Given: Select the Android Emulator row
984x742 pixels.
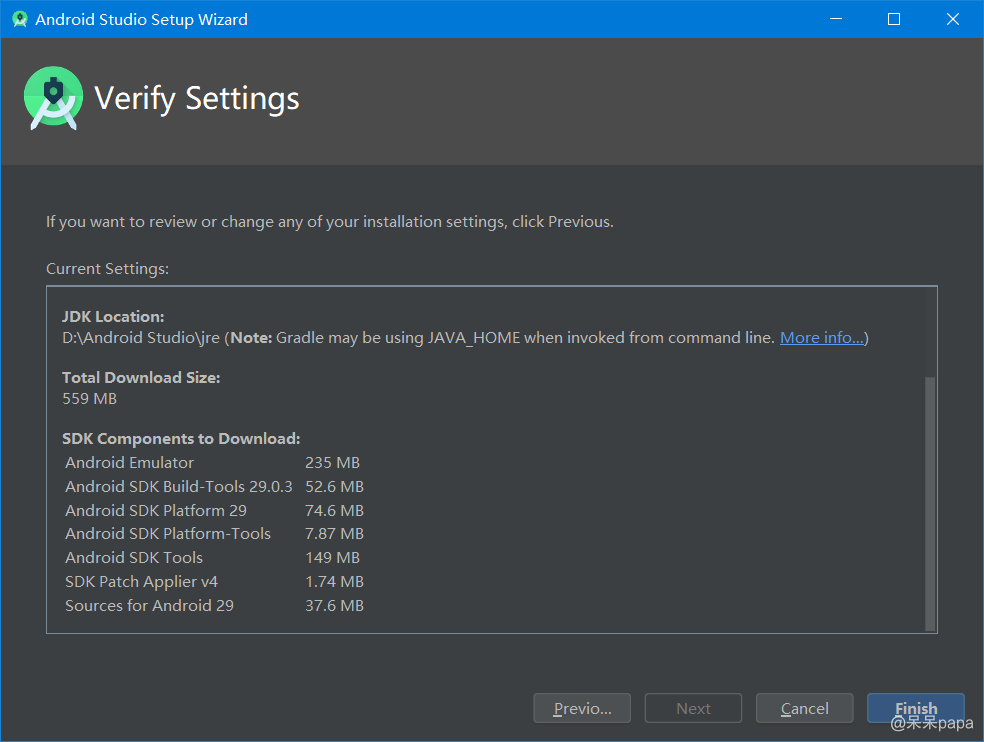Looking at the screenshot, I should point(213,463).
